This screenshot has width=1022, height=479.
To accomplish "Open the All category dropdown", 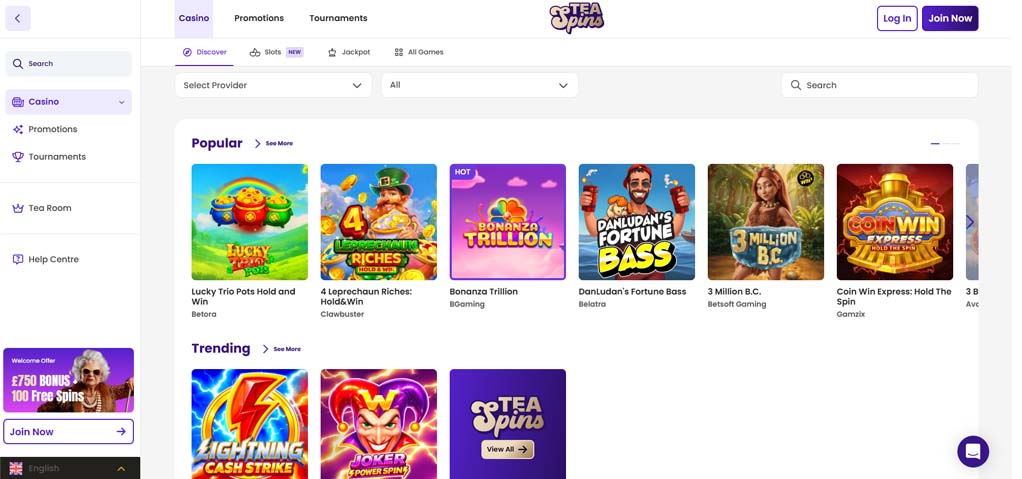I will [479, 85].
